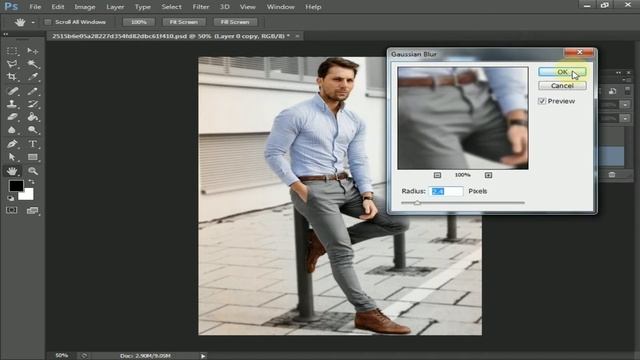Image resolution: width=640 pixels, height=360 pixels.
Task: Open the File menu
Action: (x=35, y=7)
